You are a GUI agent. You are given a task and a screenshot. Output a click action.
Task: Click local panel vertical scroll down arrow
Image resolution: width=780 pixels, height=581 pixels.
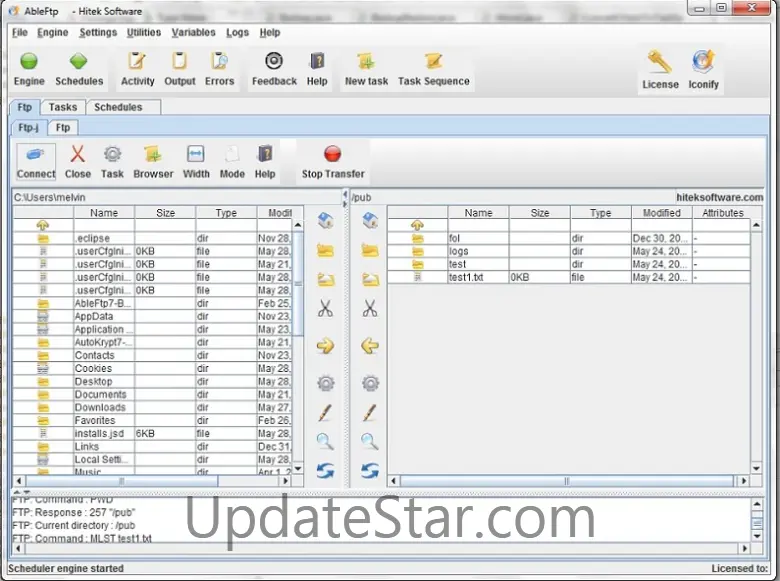coord(298,469)
